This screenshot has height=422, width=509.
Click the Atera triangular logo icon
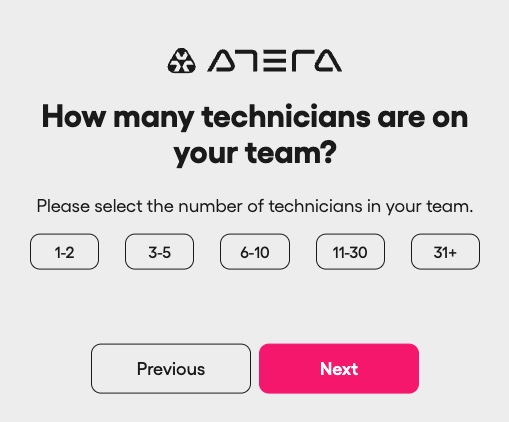point(181,61)
